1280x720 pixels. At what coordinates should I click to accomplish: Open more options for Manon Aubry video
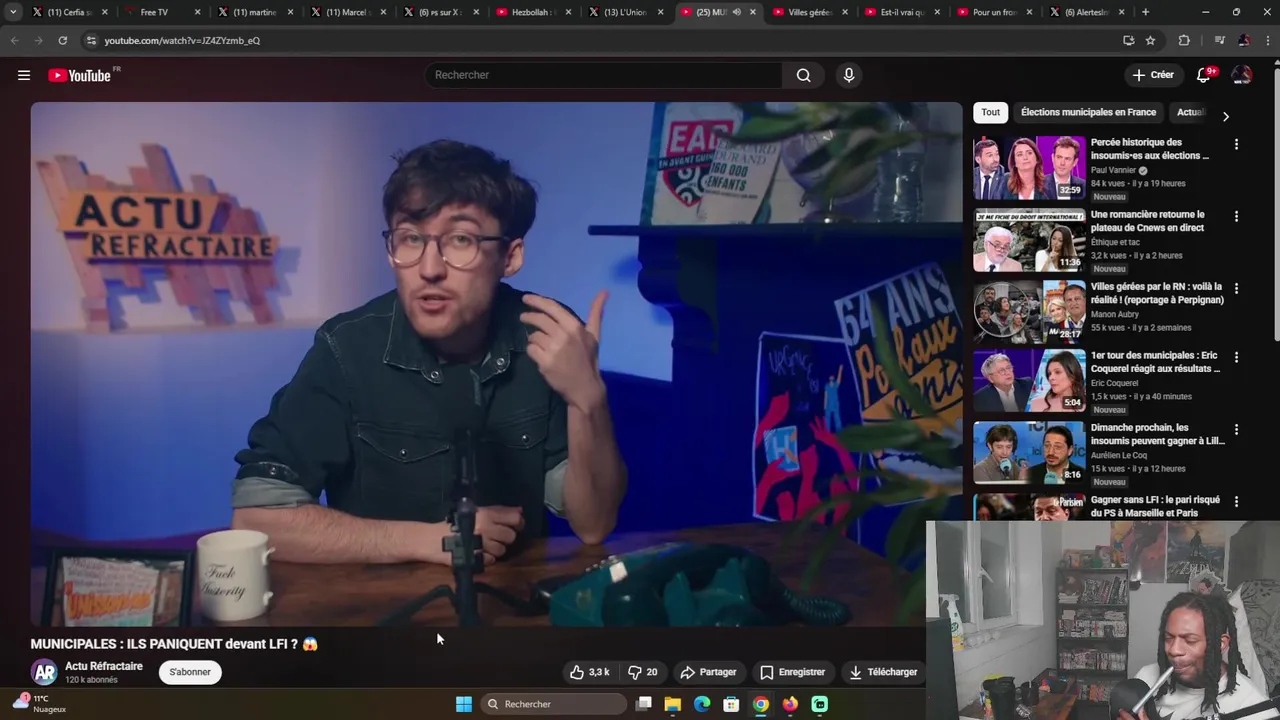point(1236,288)
